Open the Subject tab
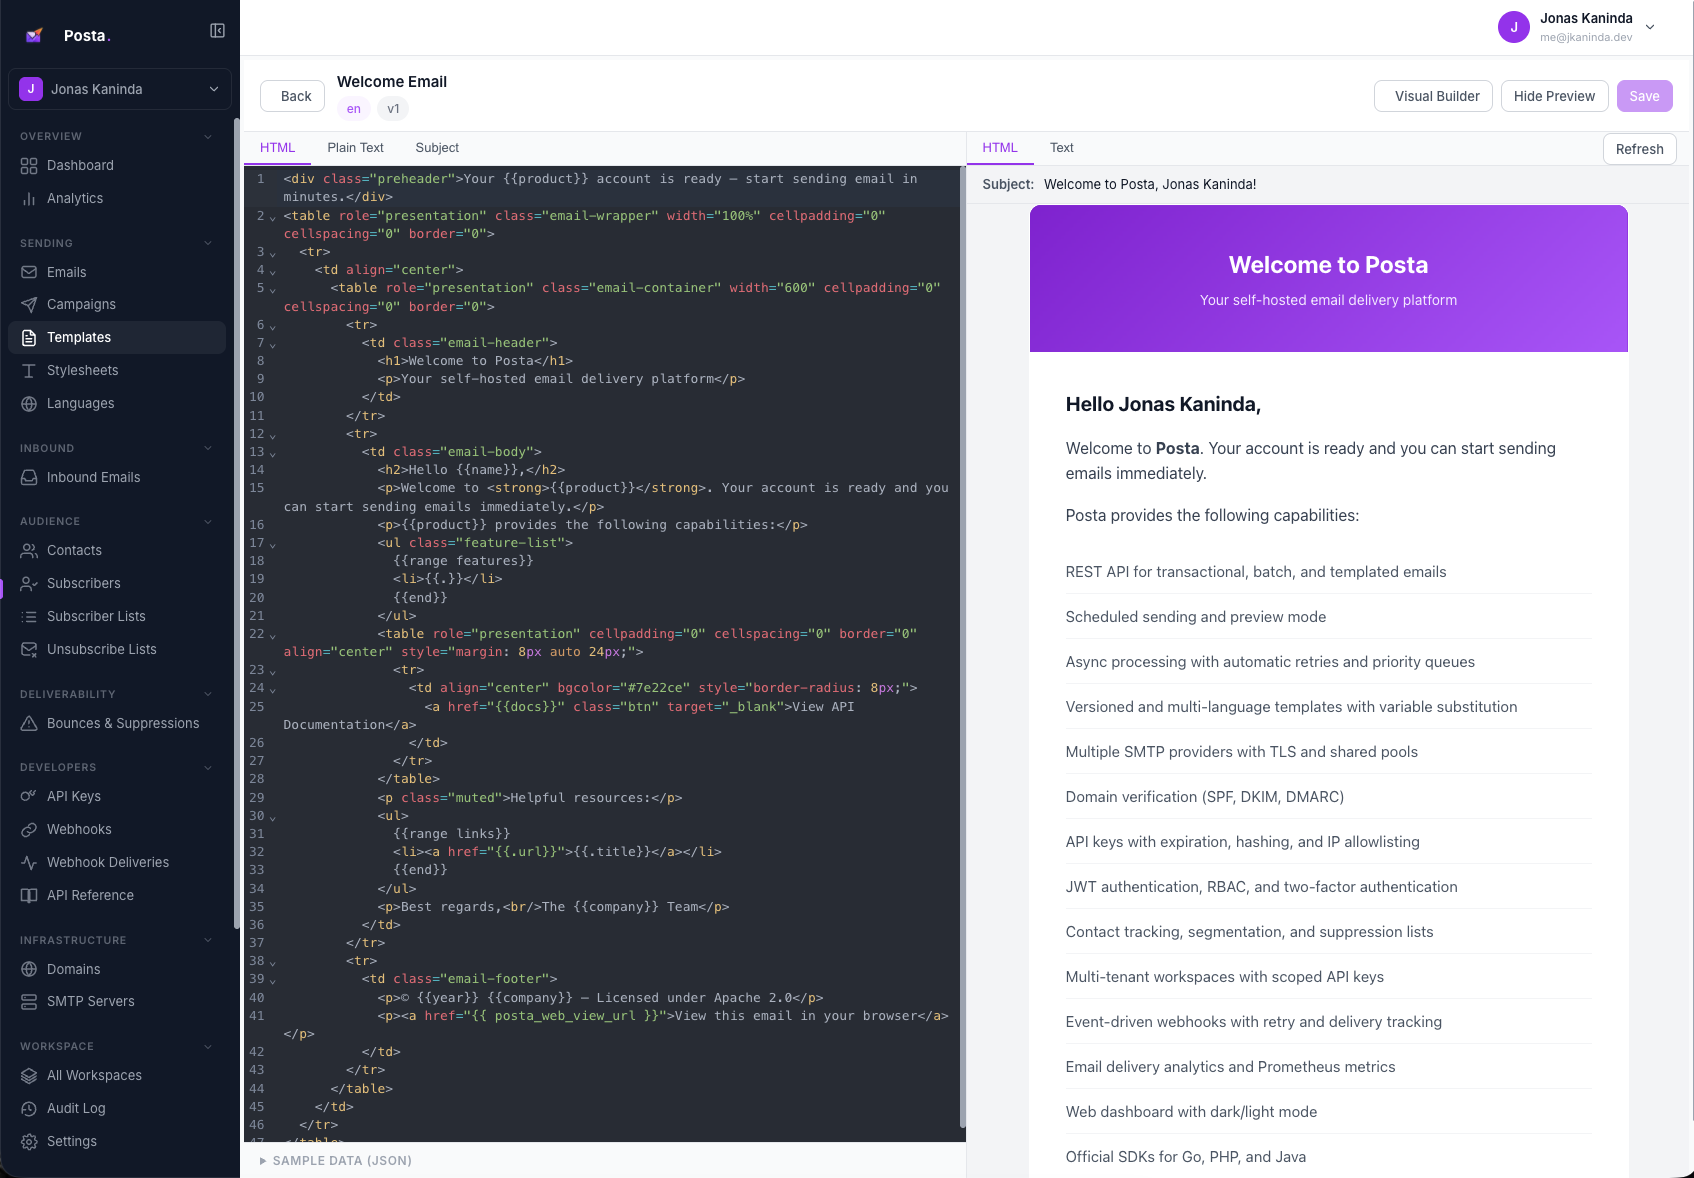1694x1178 pixels. pos(437,148)
